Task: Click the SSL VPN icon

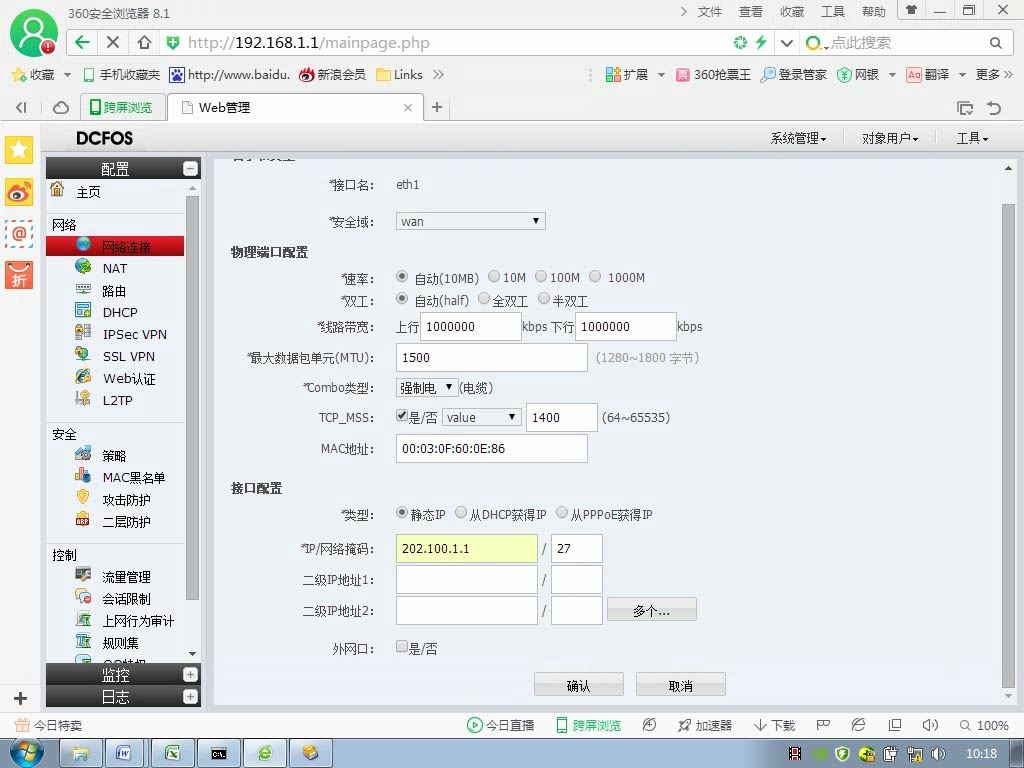Action: pos(83,355)
